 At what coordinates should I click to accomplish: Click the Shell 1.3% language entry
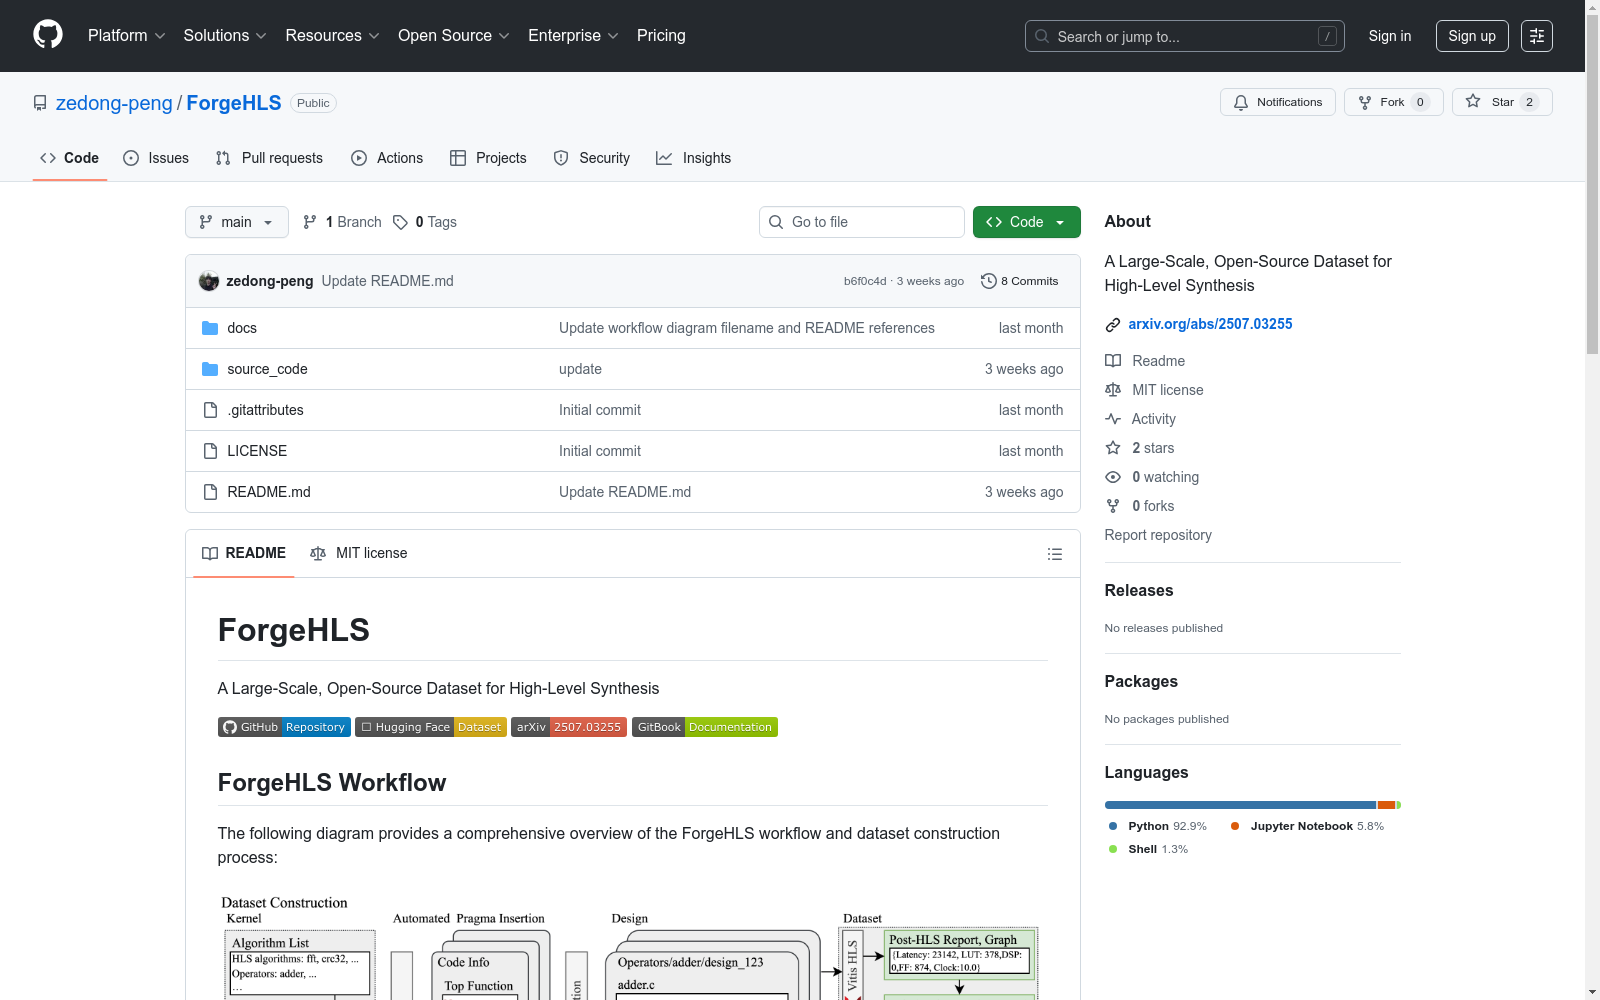coord(1148,849)
